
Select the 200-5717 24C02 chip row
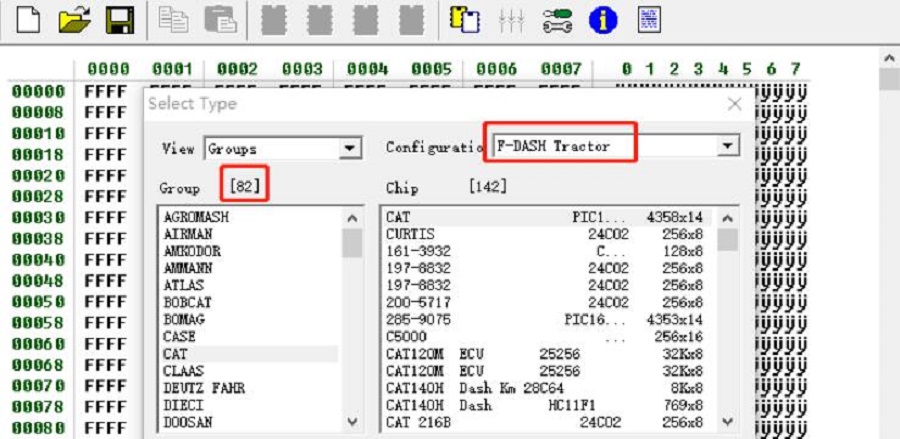(548, 302)
